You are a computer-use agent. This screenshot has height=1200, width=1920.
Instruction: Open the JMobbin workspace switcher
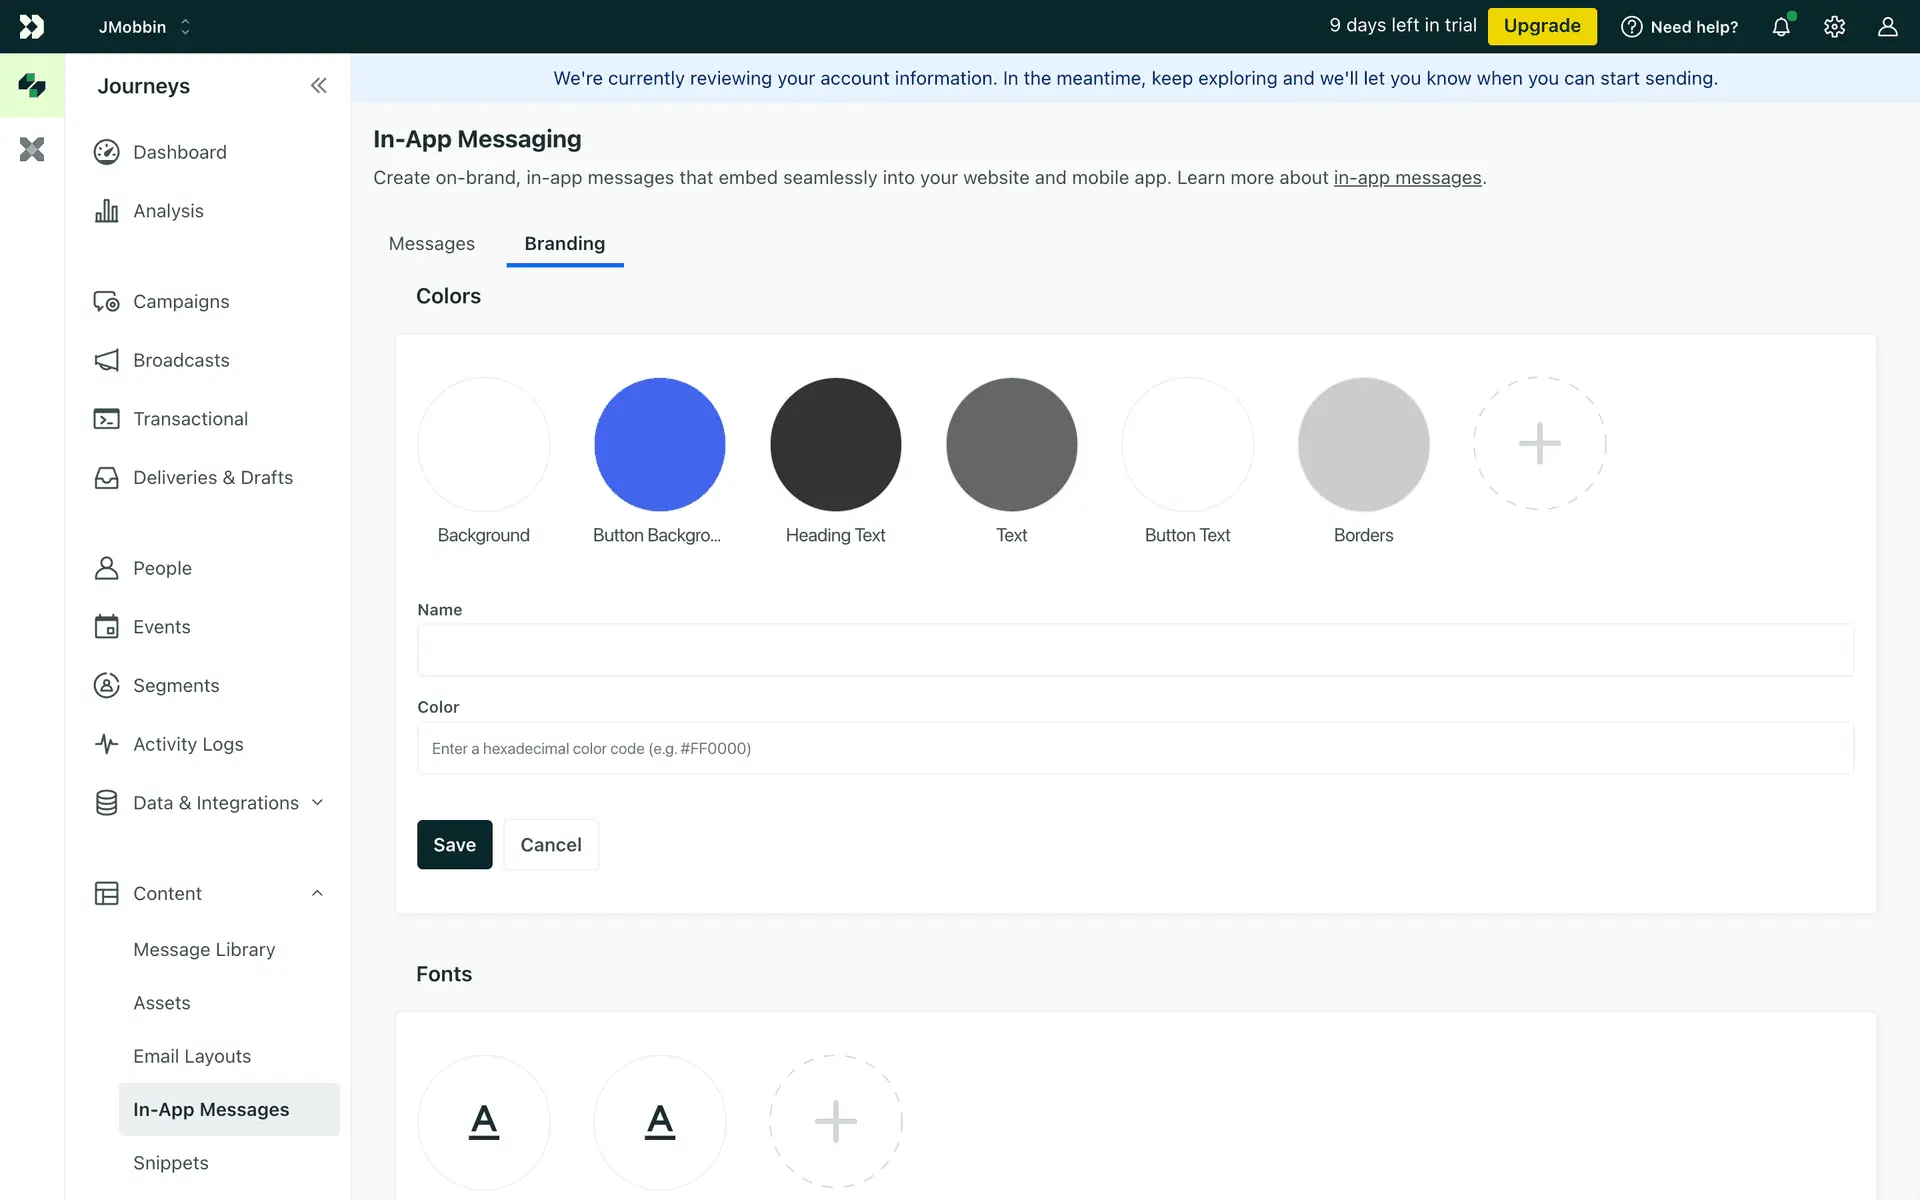(145, 27)
